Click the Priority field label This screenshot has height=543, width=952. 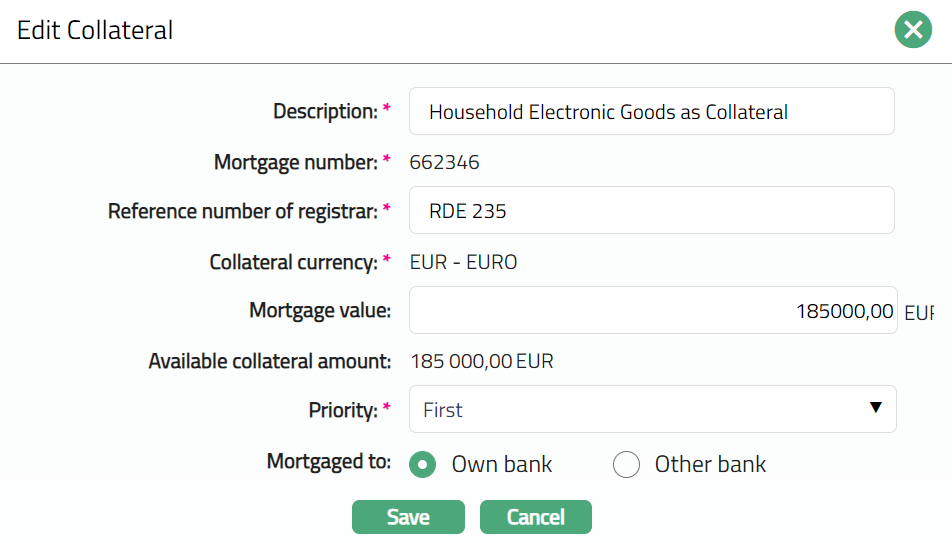click(343, 410)
